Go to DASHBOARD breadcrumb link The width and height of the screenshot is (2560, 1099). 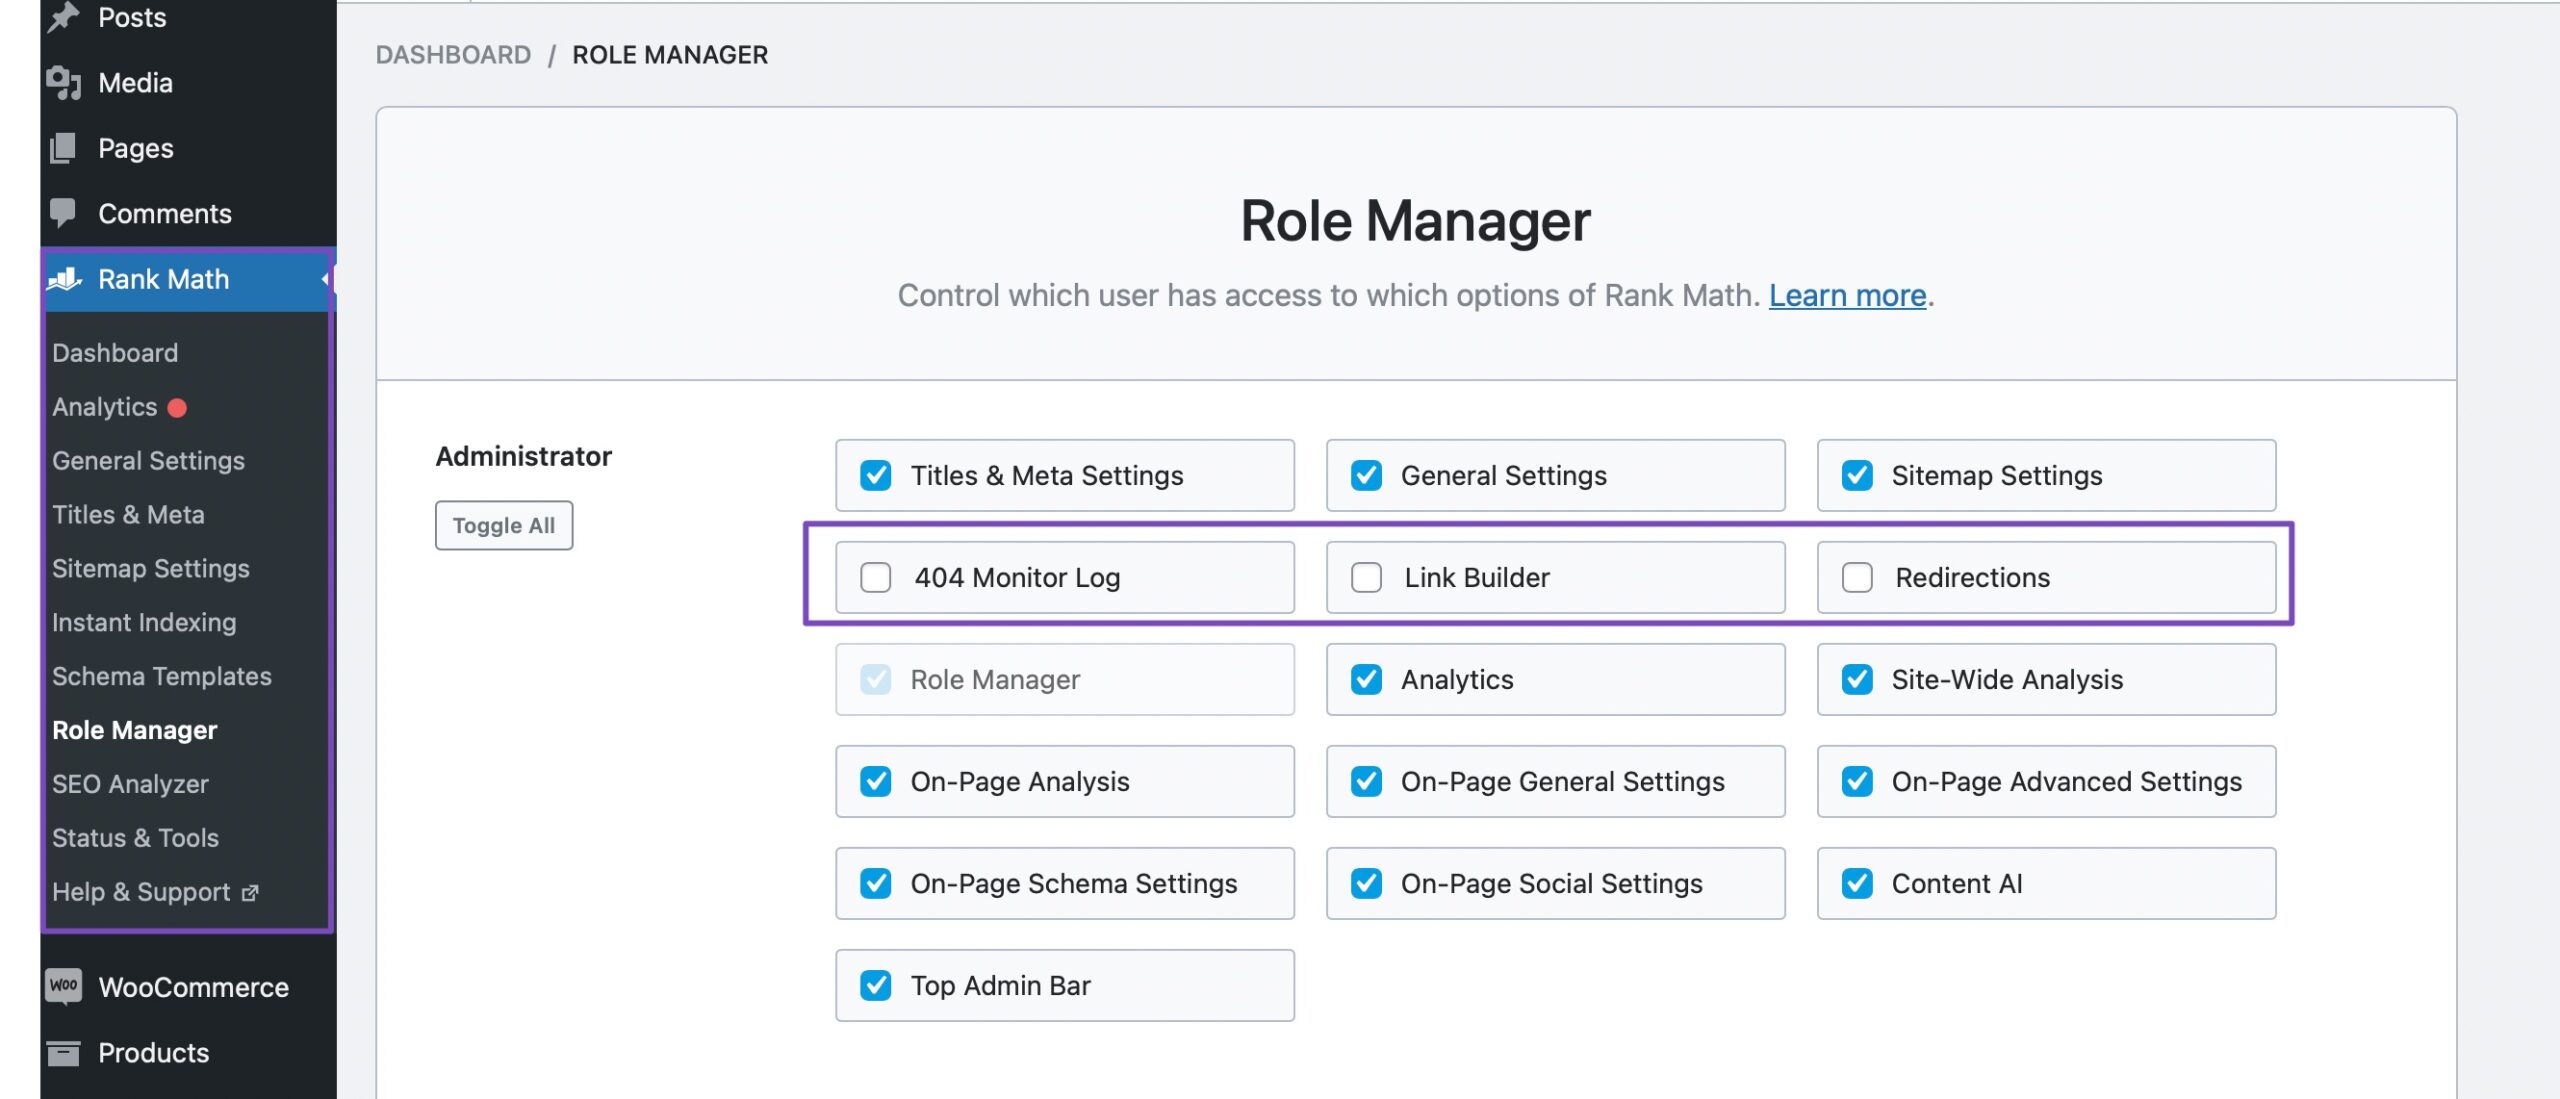[x=453, y=55]
